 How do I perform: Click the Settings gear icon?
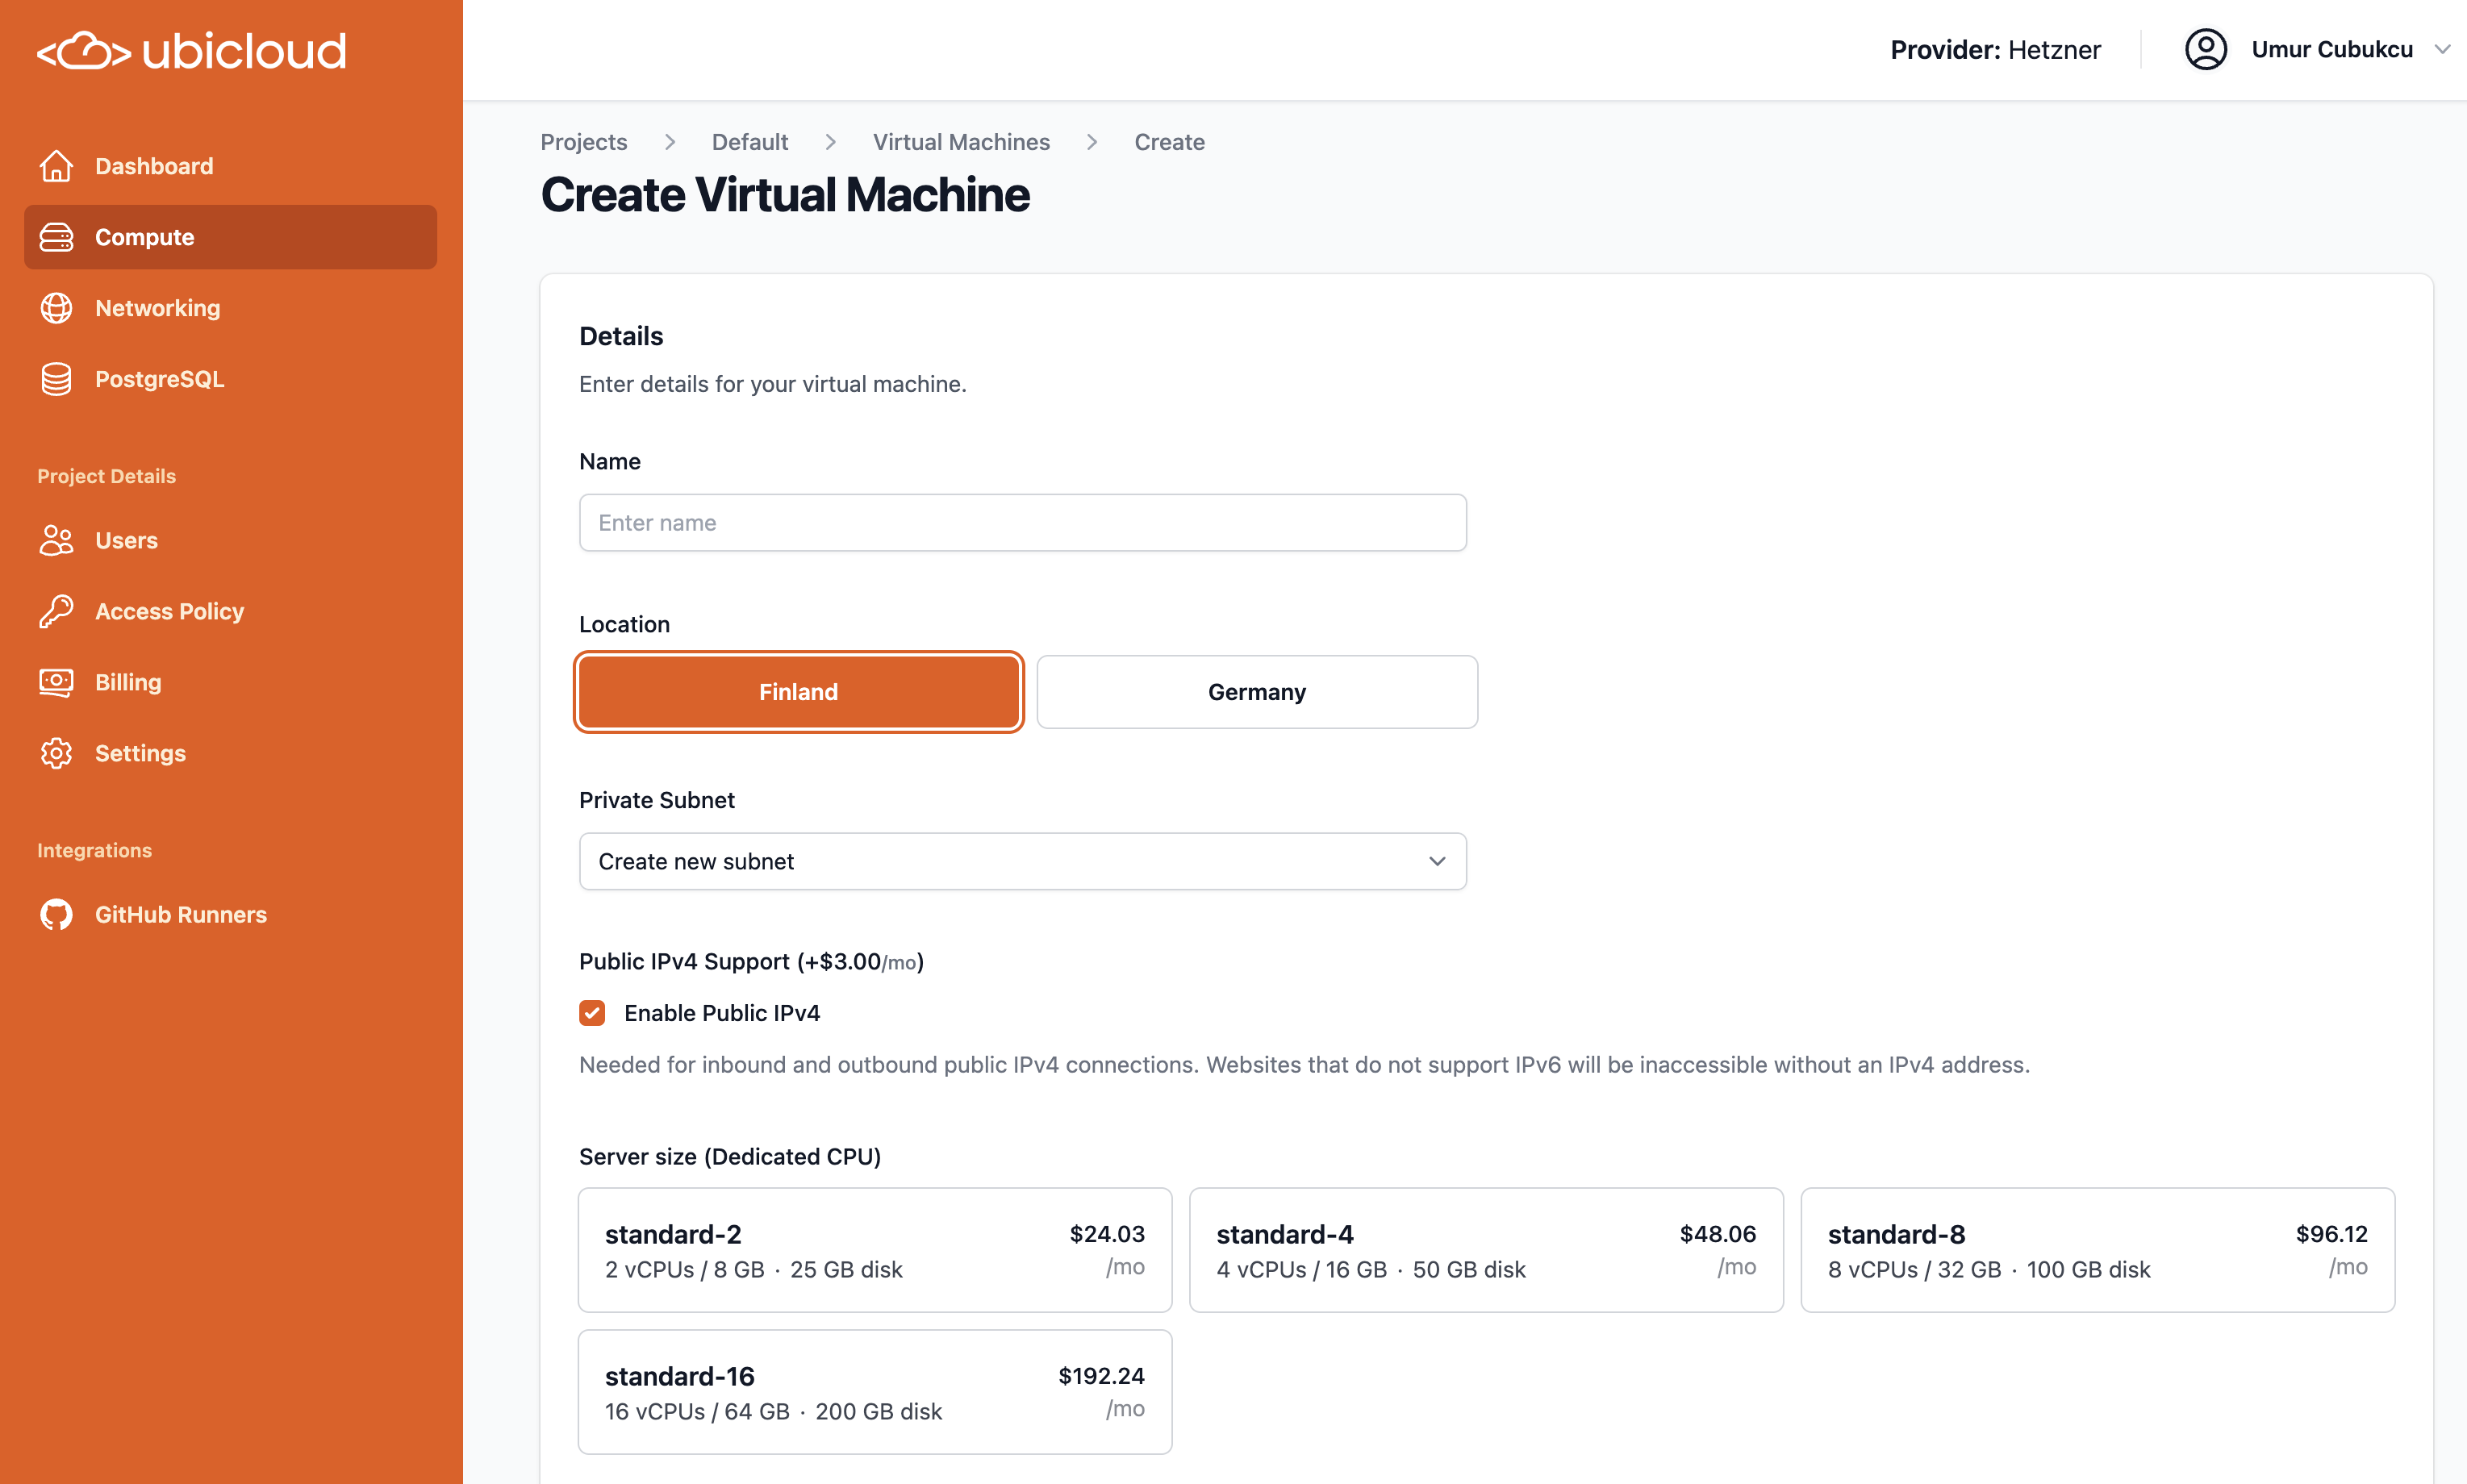click(x=56, y=753)
